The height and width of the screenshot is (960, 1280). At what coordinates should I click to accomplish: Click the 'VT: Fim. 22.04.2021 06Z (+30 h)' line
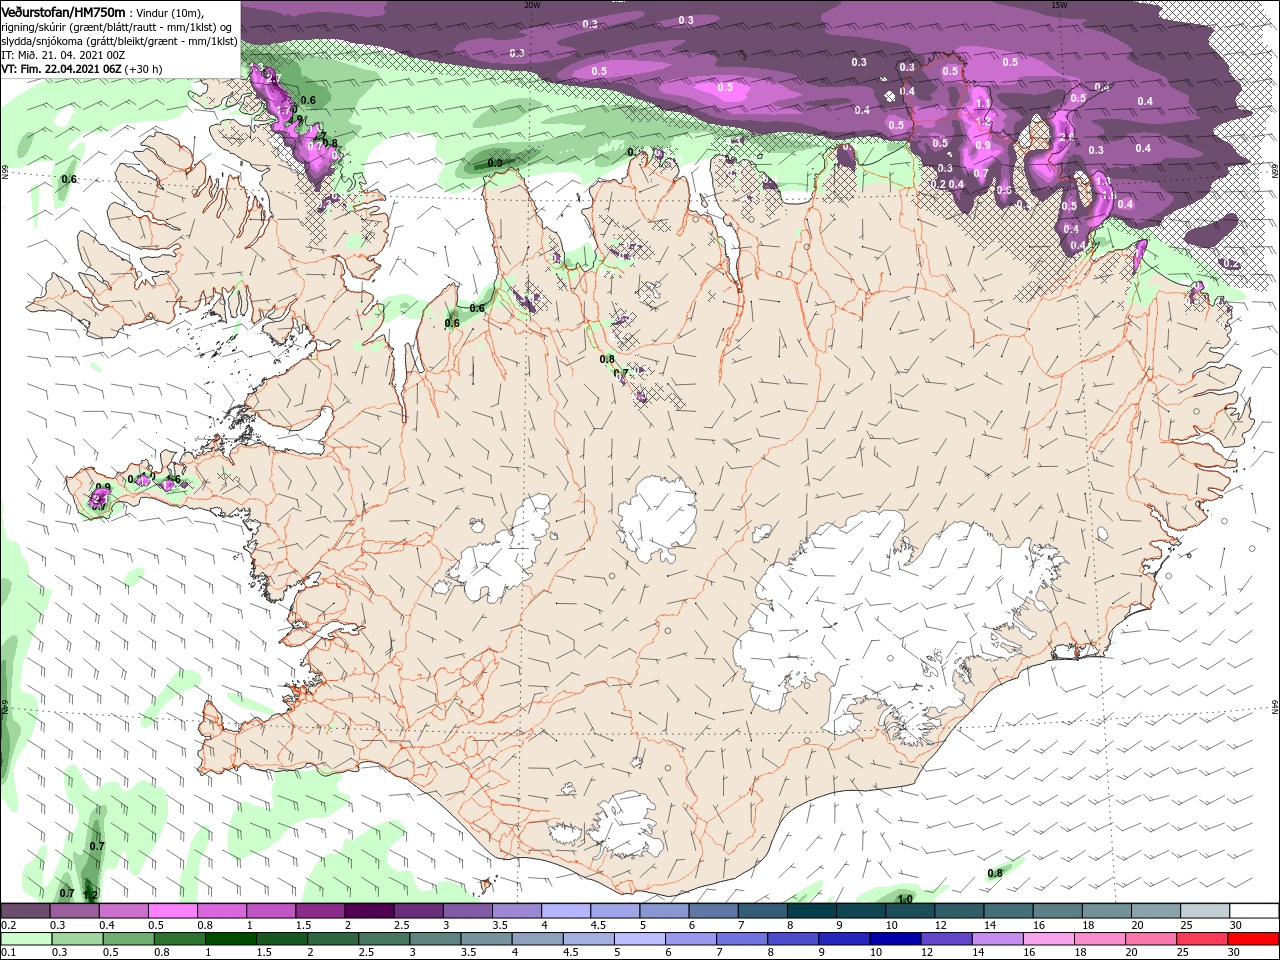pyautogui.click(x=82, y=69)
